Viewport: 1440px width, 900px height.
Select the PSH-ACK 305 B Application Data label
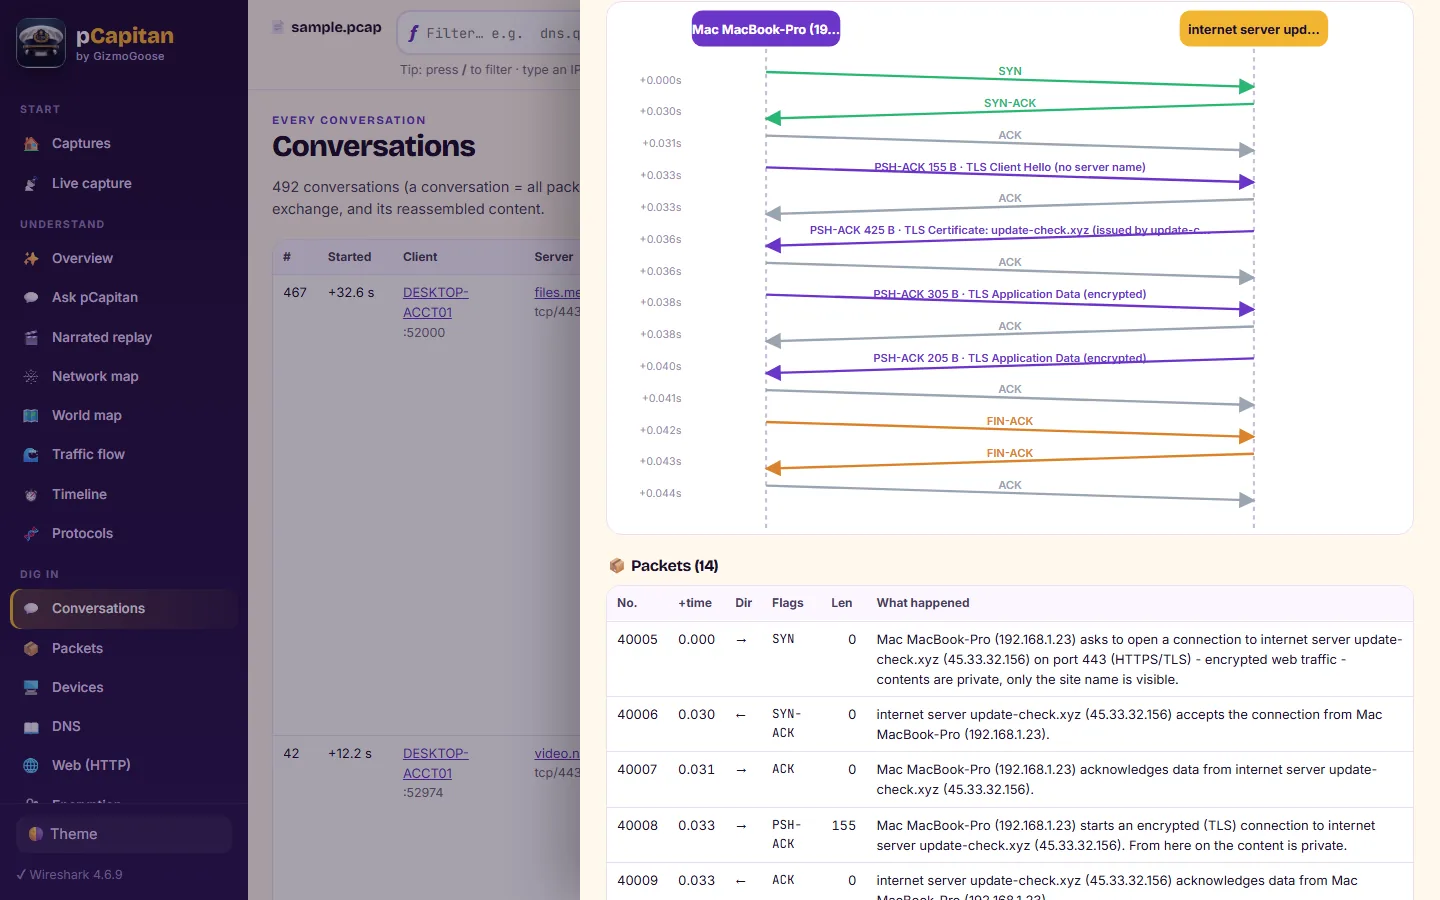1010,294
